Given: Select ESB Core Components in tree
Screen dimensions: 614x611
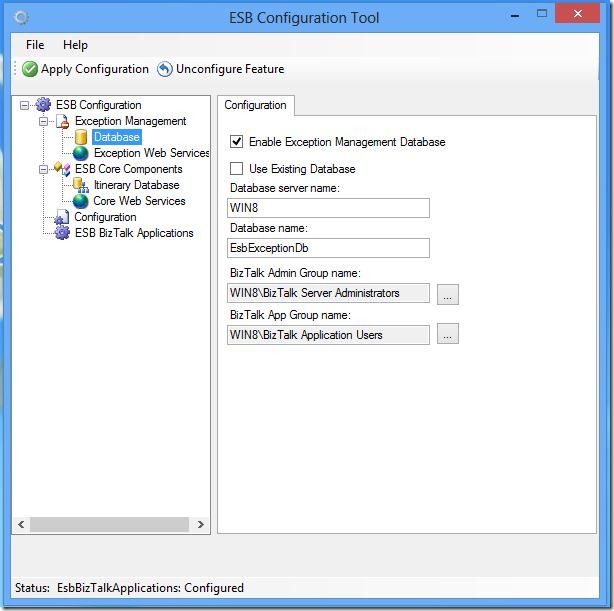Looking at the screenshot, I should click(128, 169).
